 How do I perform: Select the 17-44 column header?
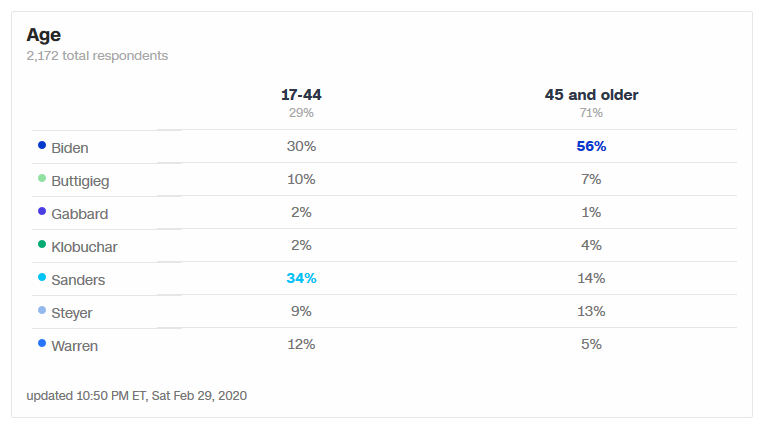pos(301,95)
